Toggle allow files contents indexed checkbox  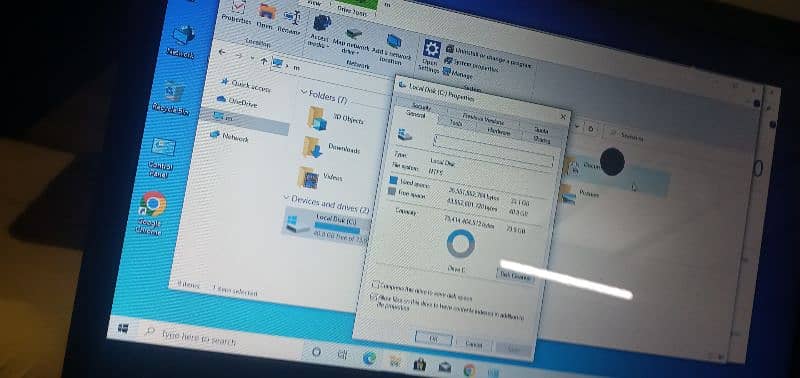coord(373,296)
